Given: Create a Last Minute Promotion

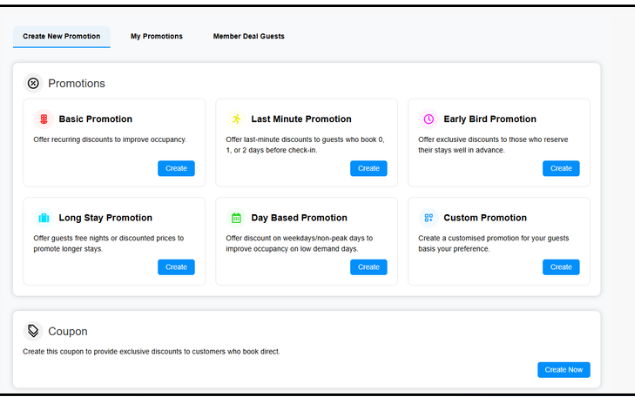Looking at the screenshot, I should (x=369, y=169).
